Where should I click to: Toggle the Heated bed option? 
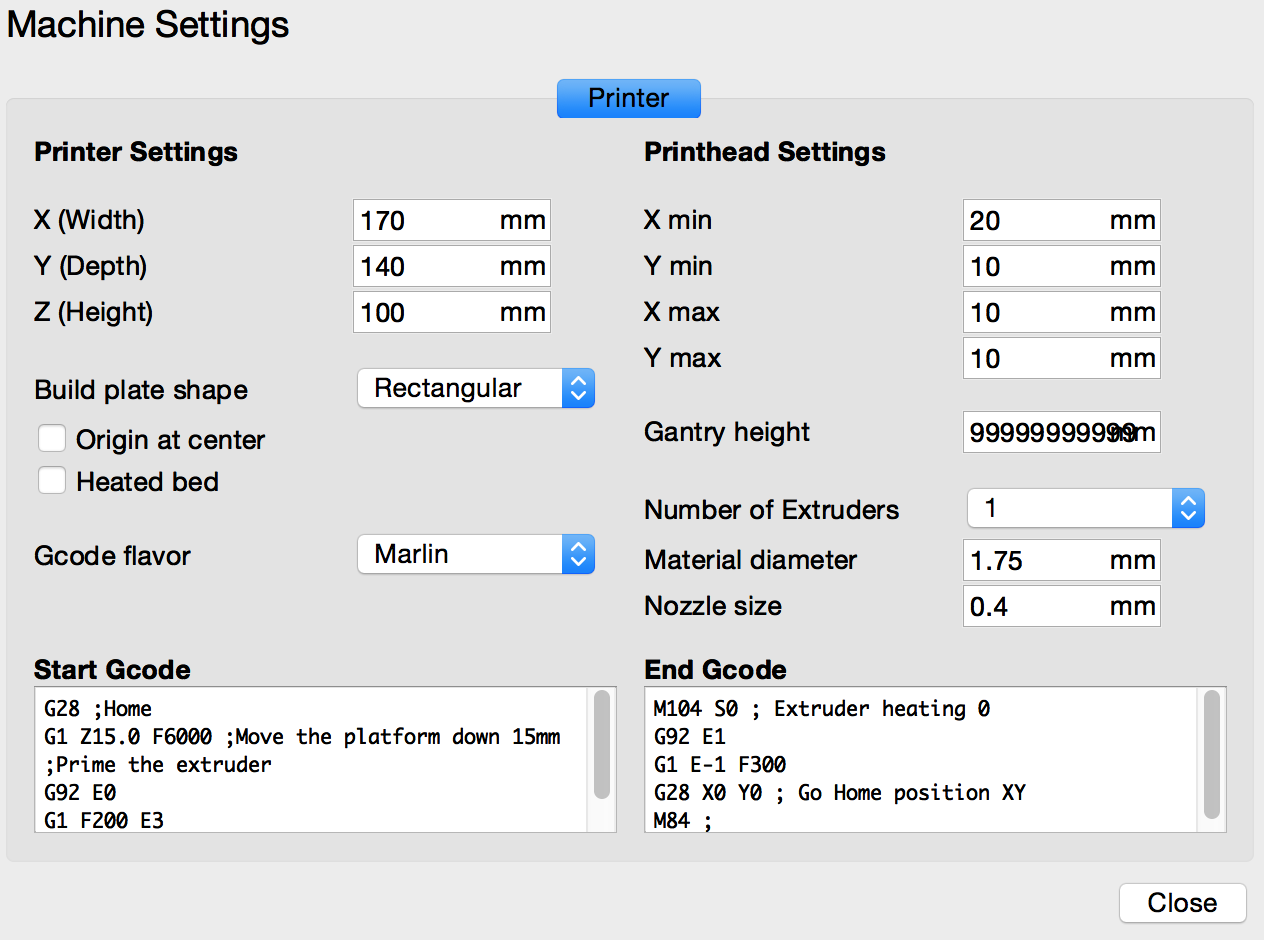51,480
